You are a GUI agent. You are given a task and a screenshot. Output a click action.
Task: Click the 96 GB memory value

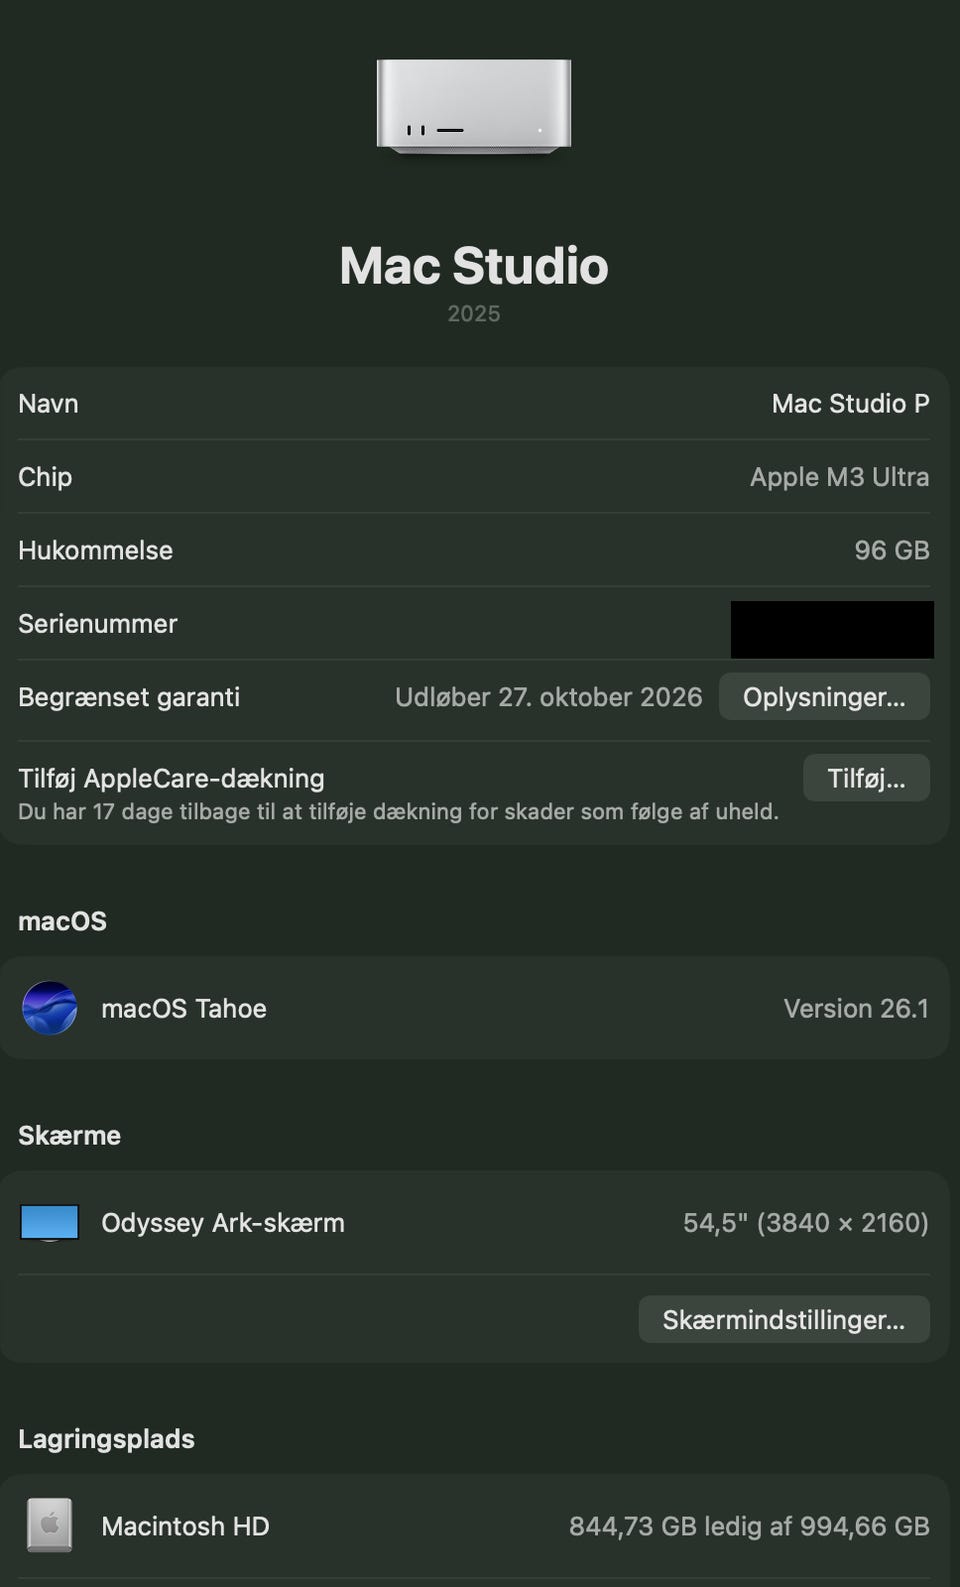[892, 550]
